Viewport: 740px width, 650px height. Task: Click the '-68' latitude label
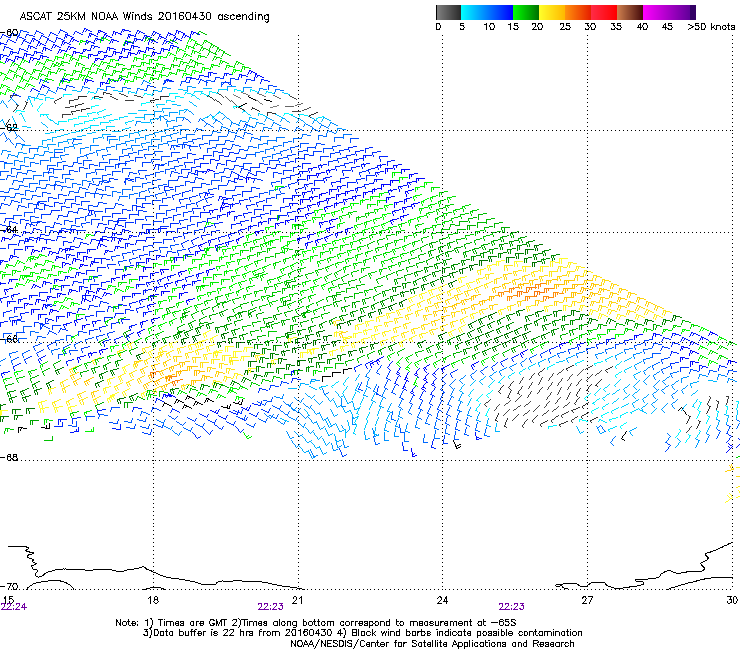pyautogui.click(x=9, y=457)
